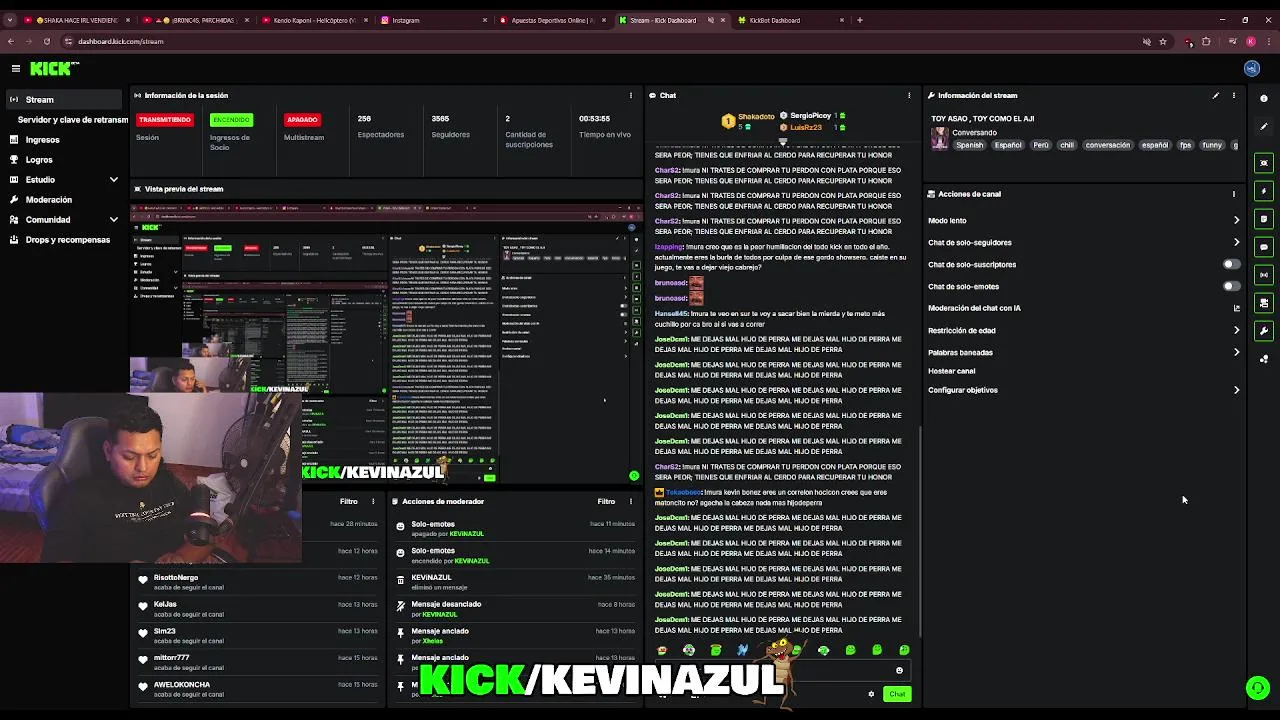Click the chill stream tag

1067,145
